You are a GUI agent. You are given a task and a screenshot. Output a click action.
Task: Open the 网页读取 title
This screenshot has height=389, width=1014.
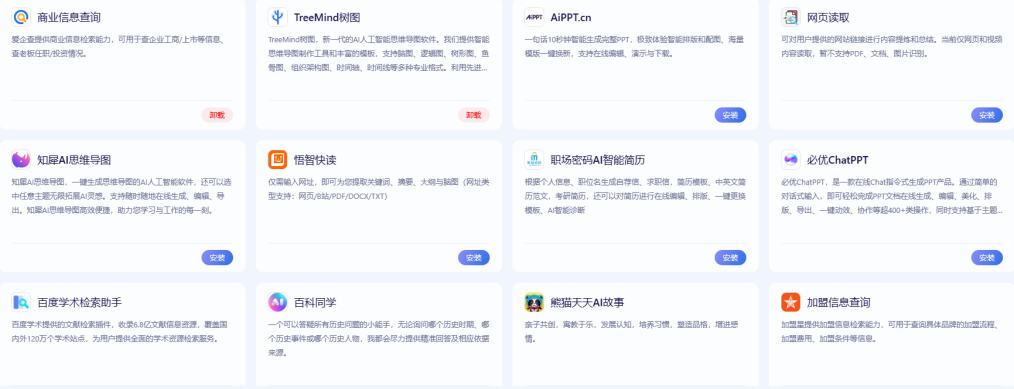[828, 17]
